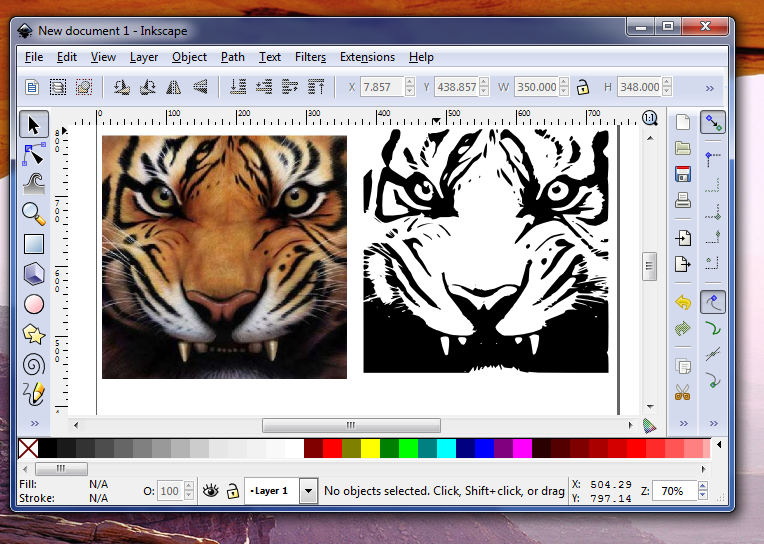Image resolution: width=764 pixels, height=544 pixels.
Task: Expand the toolbox overflow chevron
Action: click(x=34, y=424)
